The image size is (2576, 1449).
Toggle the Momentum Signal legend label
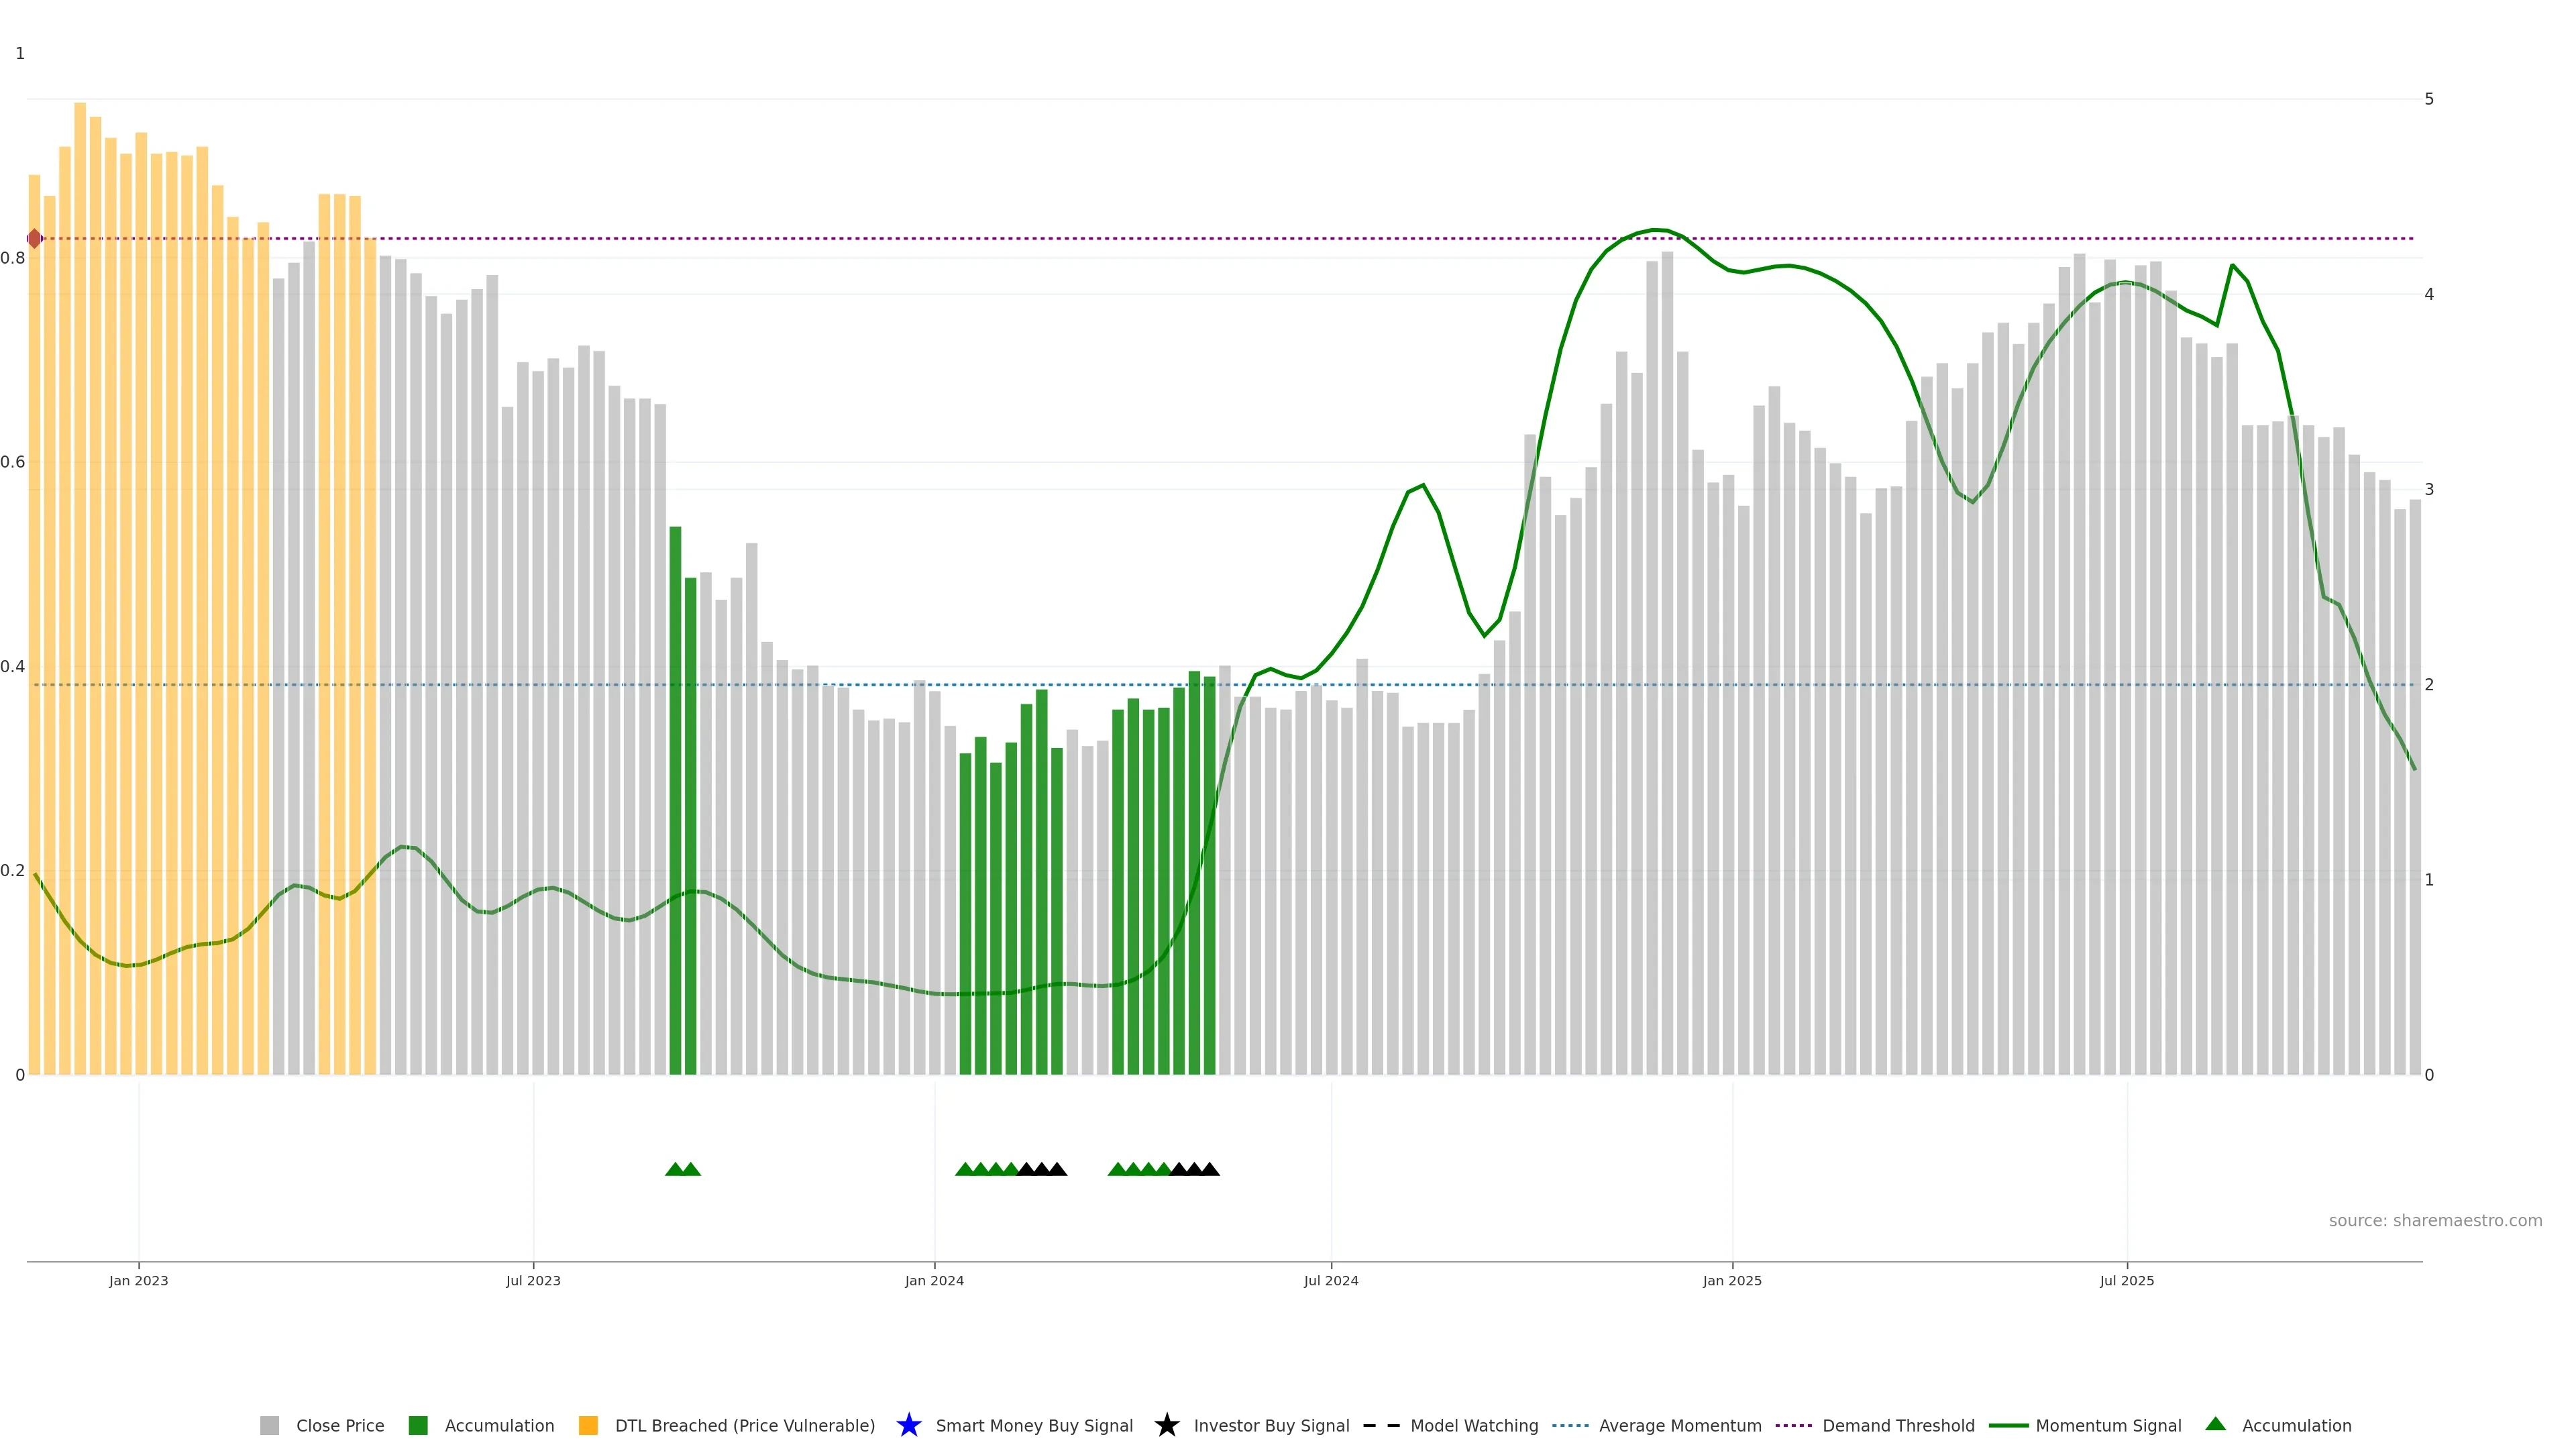(2108, 1425)
